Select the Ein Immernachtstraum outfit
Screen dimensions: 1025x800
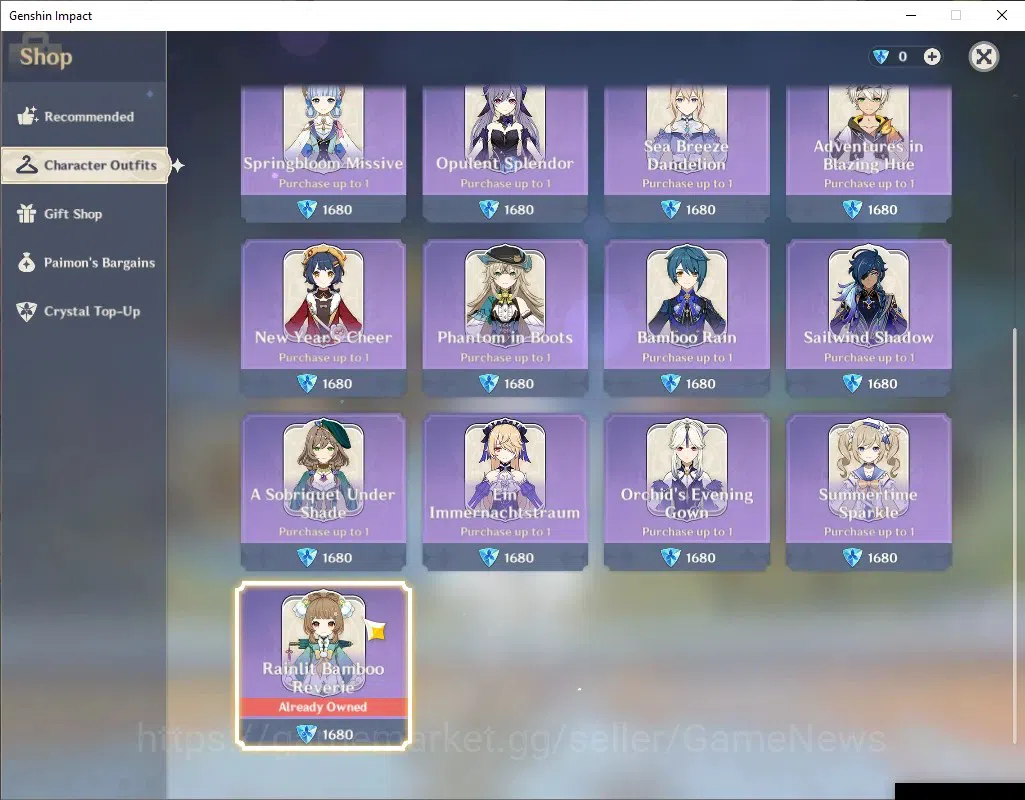pos(505,492)
